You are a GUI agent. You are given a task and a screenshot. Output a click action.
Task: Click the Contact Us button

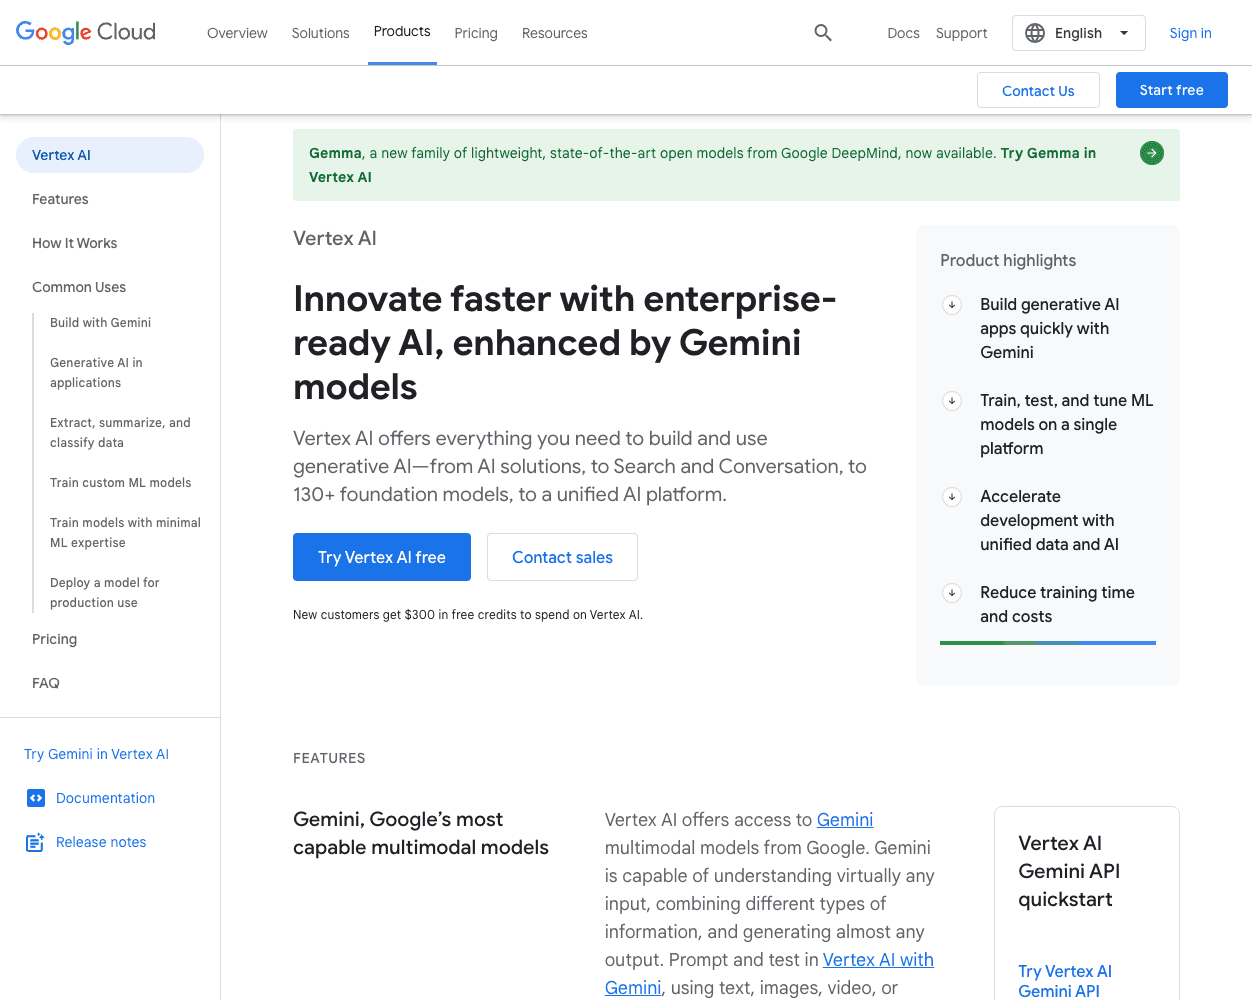[x=1038, y=90]
